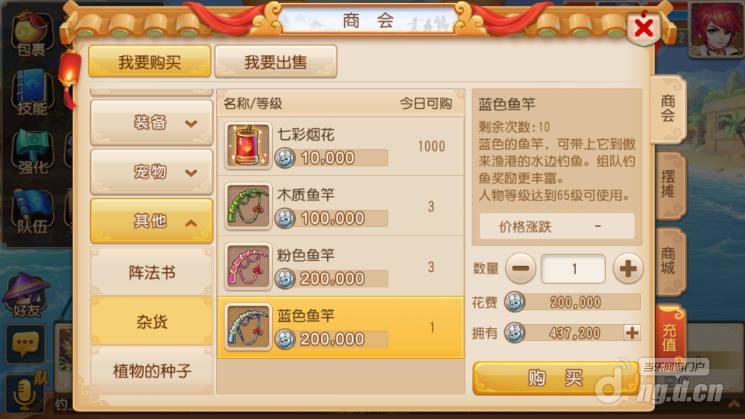Viewport: 745px width, 419px height.
Task: Open the 强化 hammer icon
Action: point(32,152)
